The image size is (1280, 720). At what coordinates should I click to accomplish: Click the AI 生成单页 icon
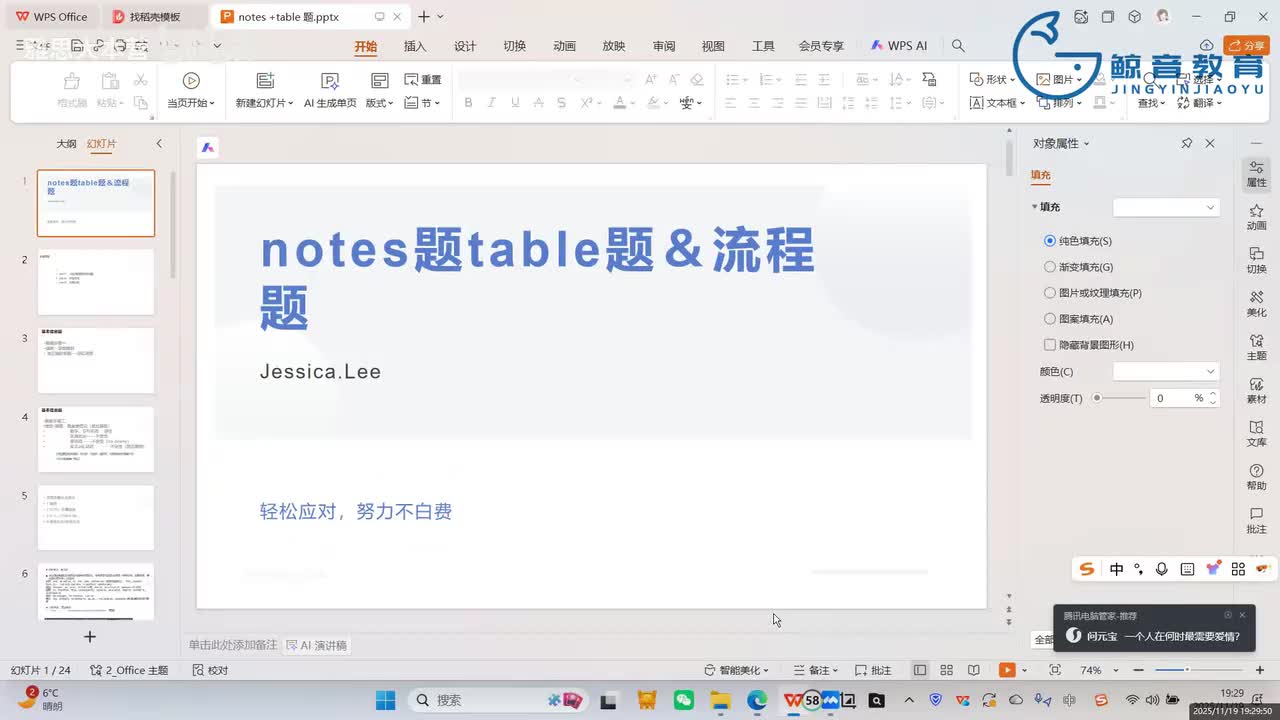(330, 80)
